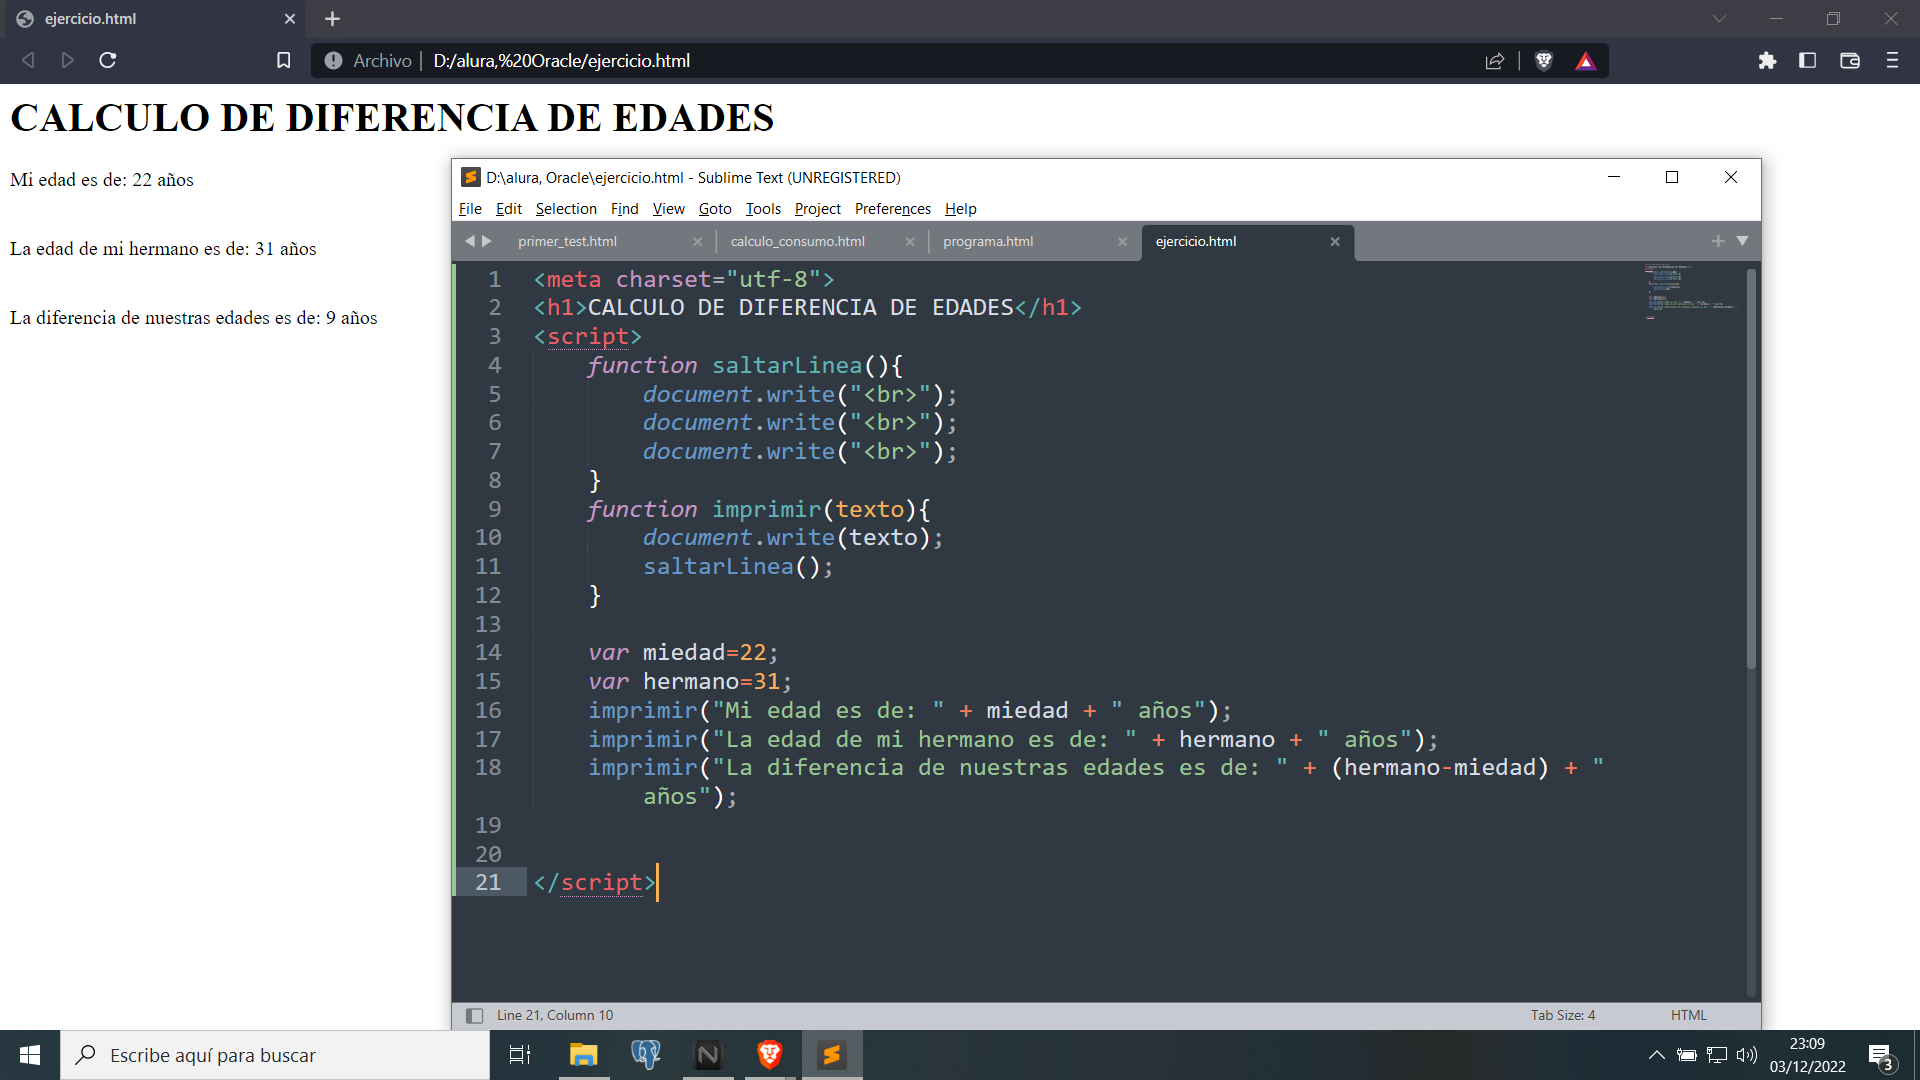The height and width of the screenshot is (1080, 1920).
Task: Open the Goto menu
Action: (715, 209)
